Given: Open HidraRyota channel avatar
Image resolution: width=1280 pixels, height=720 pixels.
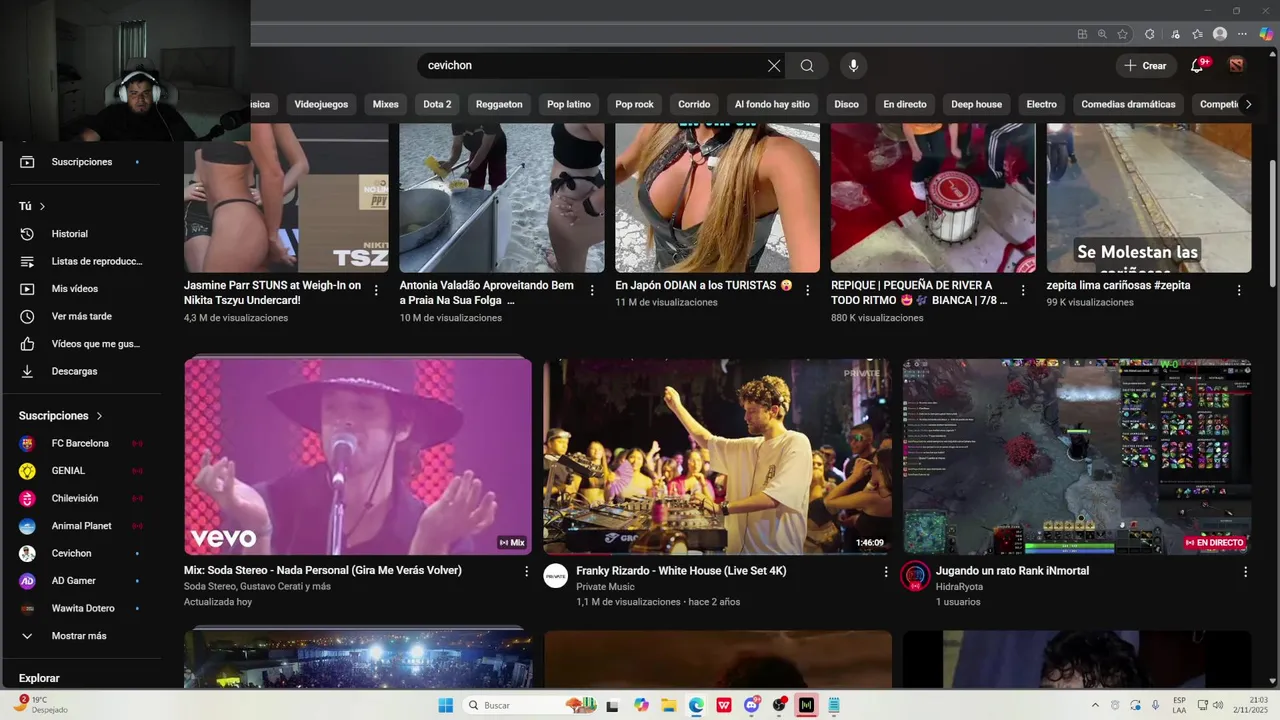Looking at the screenshot, I should pos(915,576).
